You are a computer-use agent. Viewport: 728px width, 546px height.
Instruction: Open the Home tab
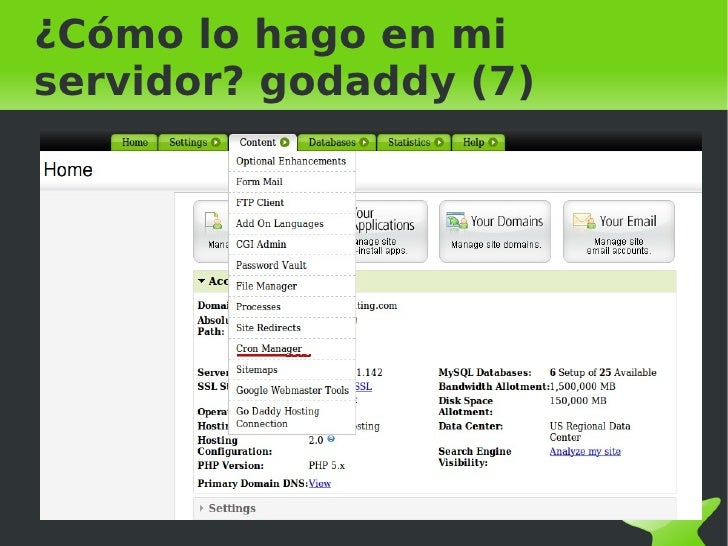[x=135, y=143]
